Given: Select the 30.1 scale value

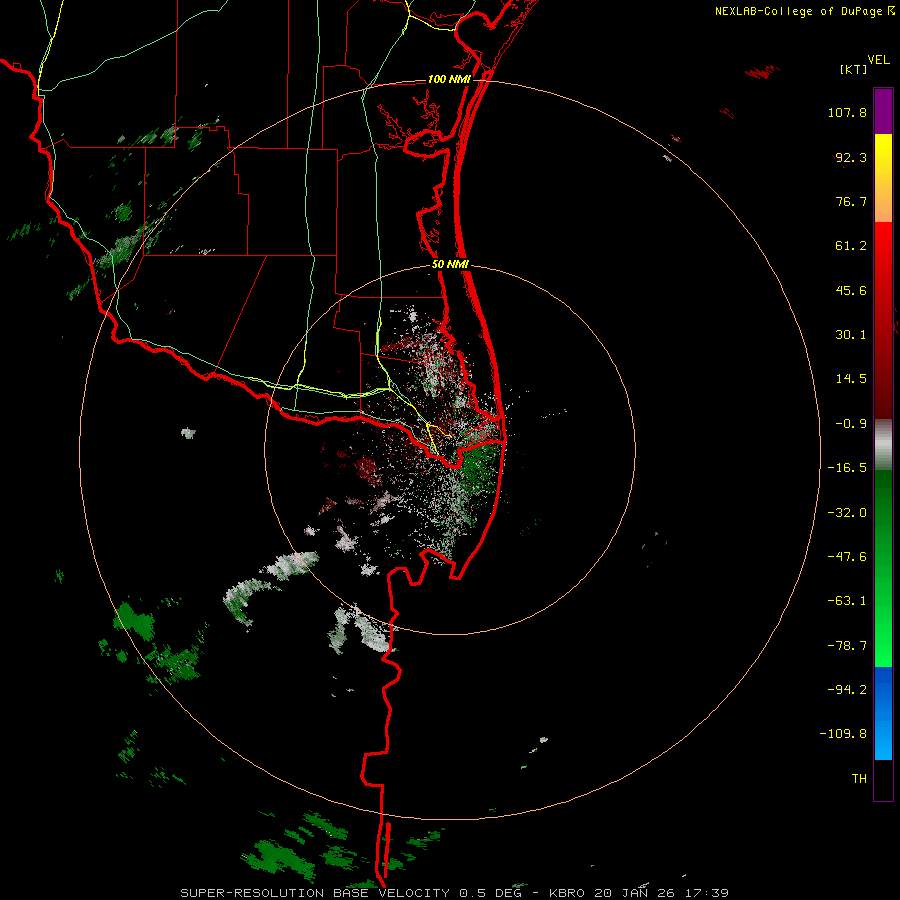Looking at the screenshot, I should (x=851, y=335).
